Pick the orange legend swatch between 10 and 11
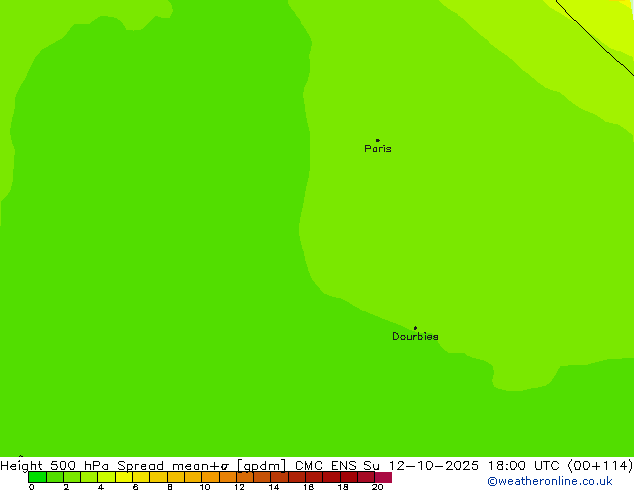 (210, 477)
